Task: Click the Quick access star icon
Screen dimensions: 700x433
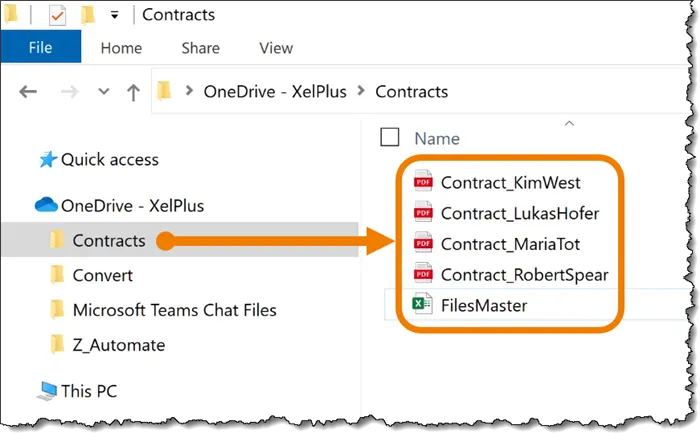Action: (47, 160)
